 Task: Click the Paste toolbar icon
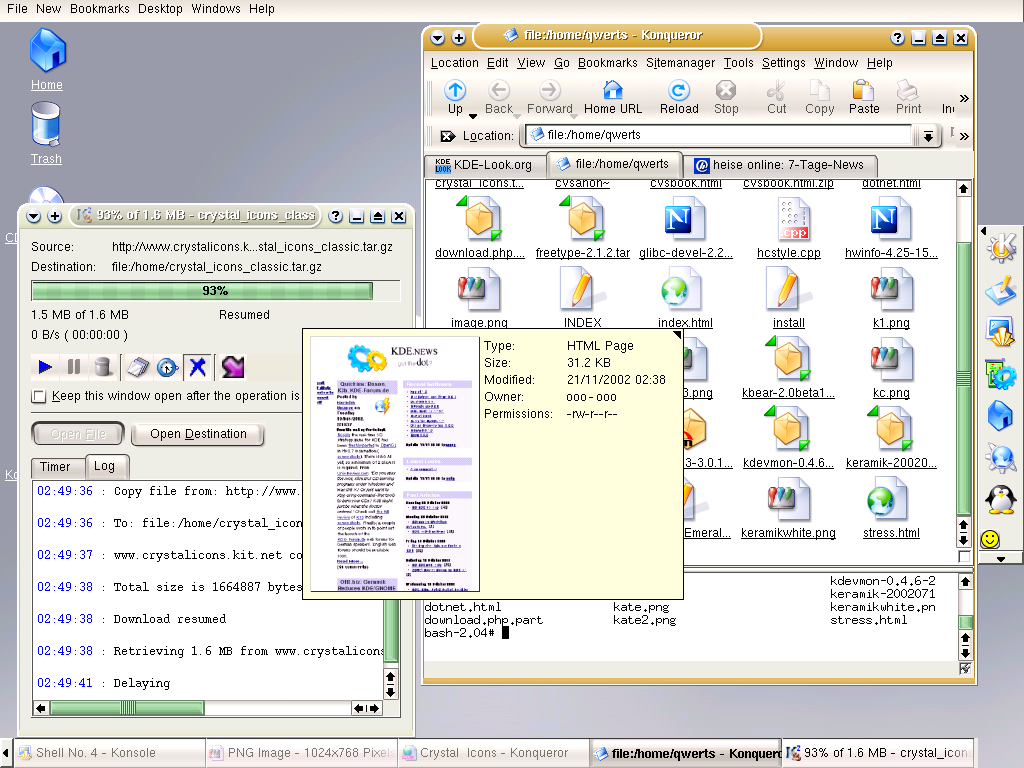pos(864,97)
